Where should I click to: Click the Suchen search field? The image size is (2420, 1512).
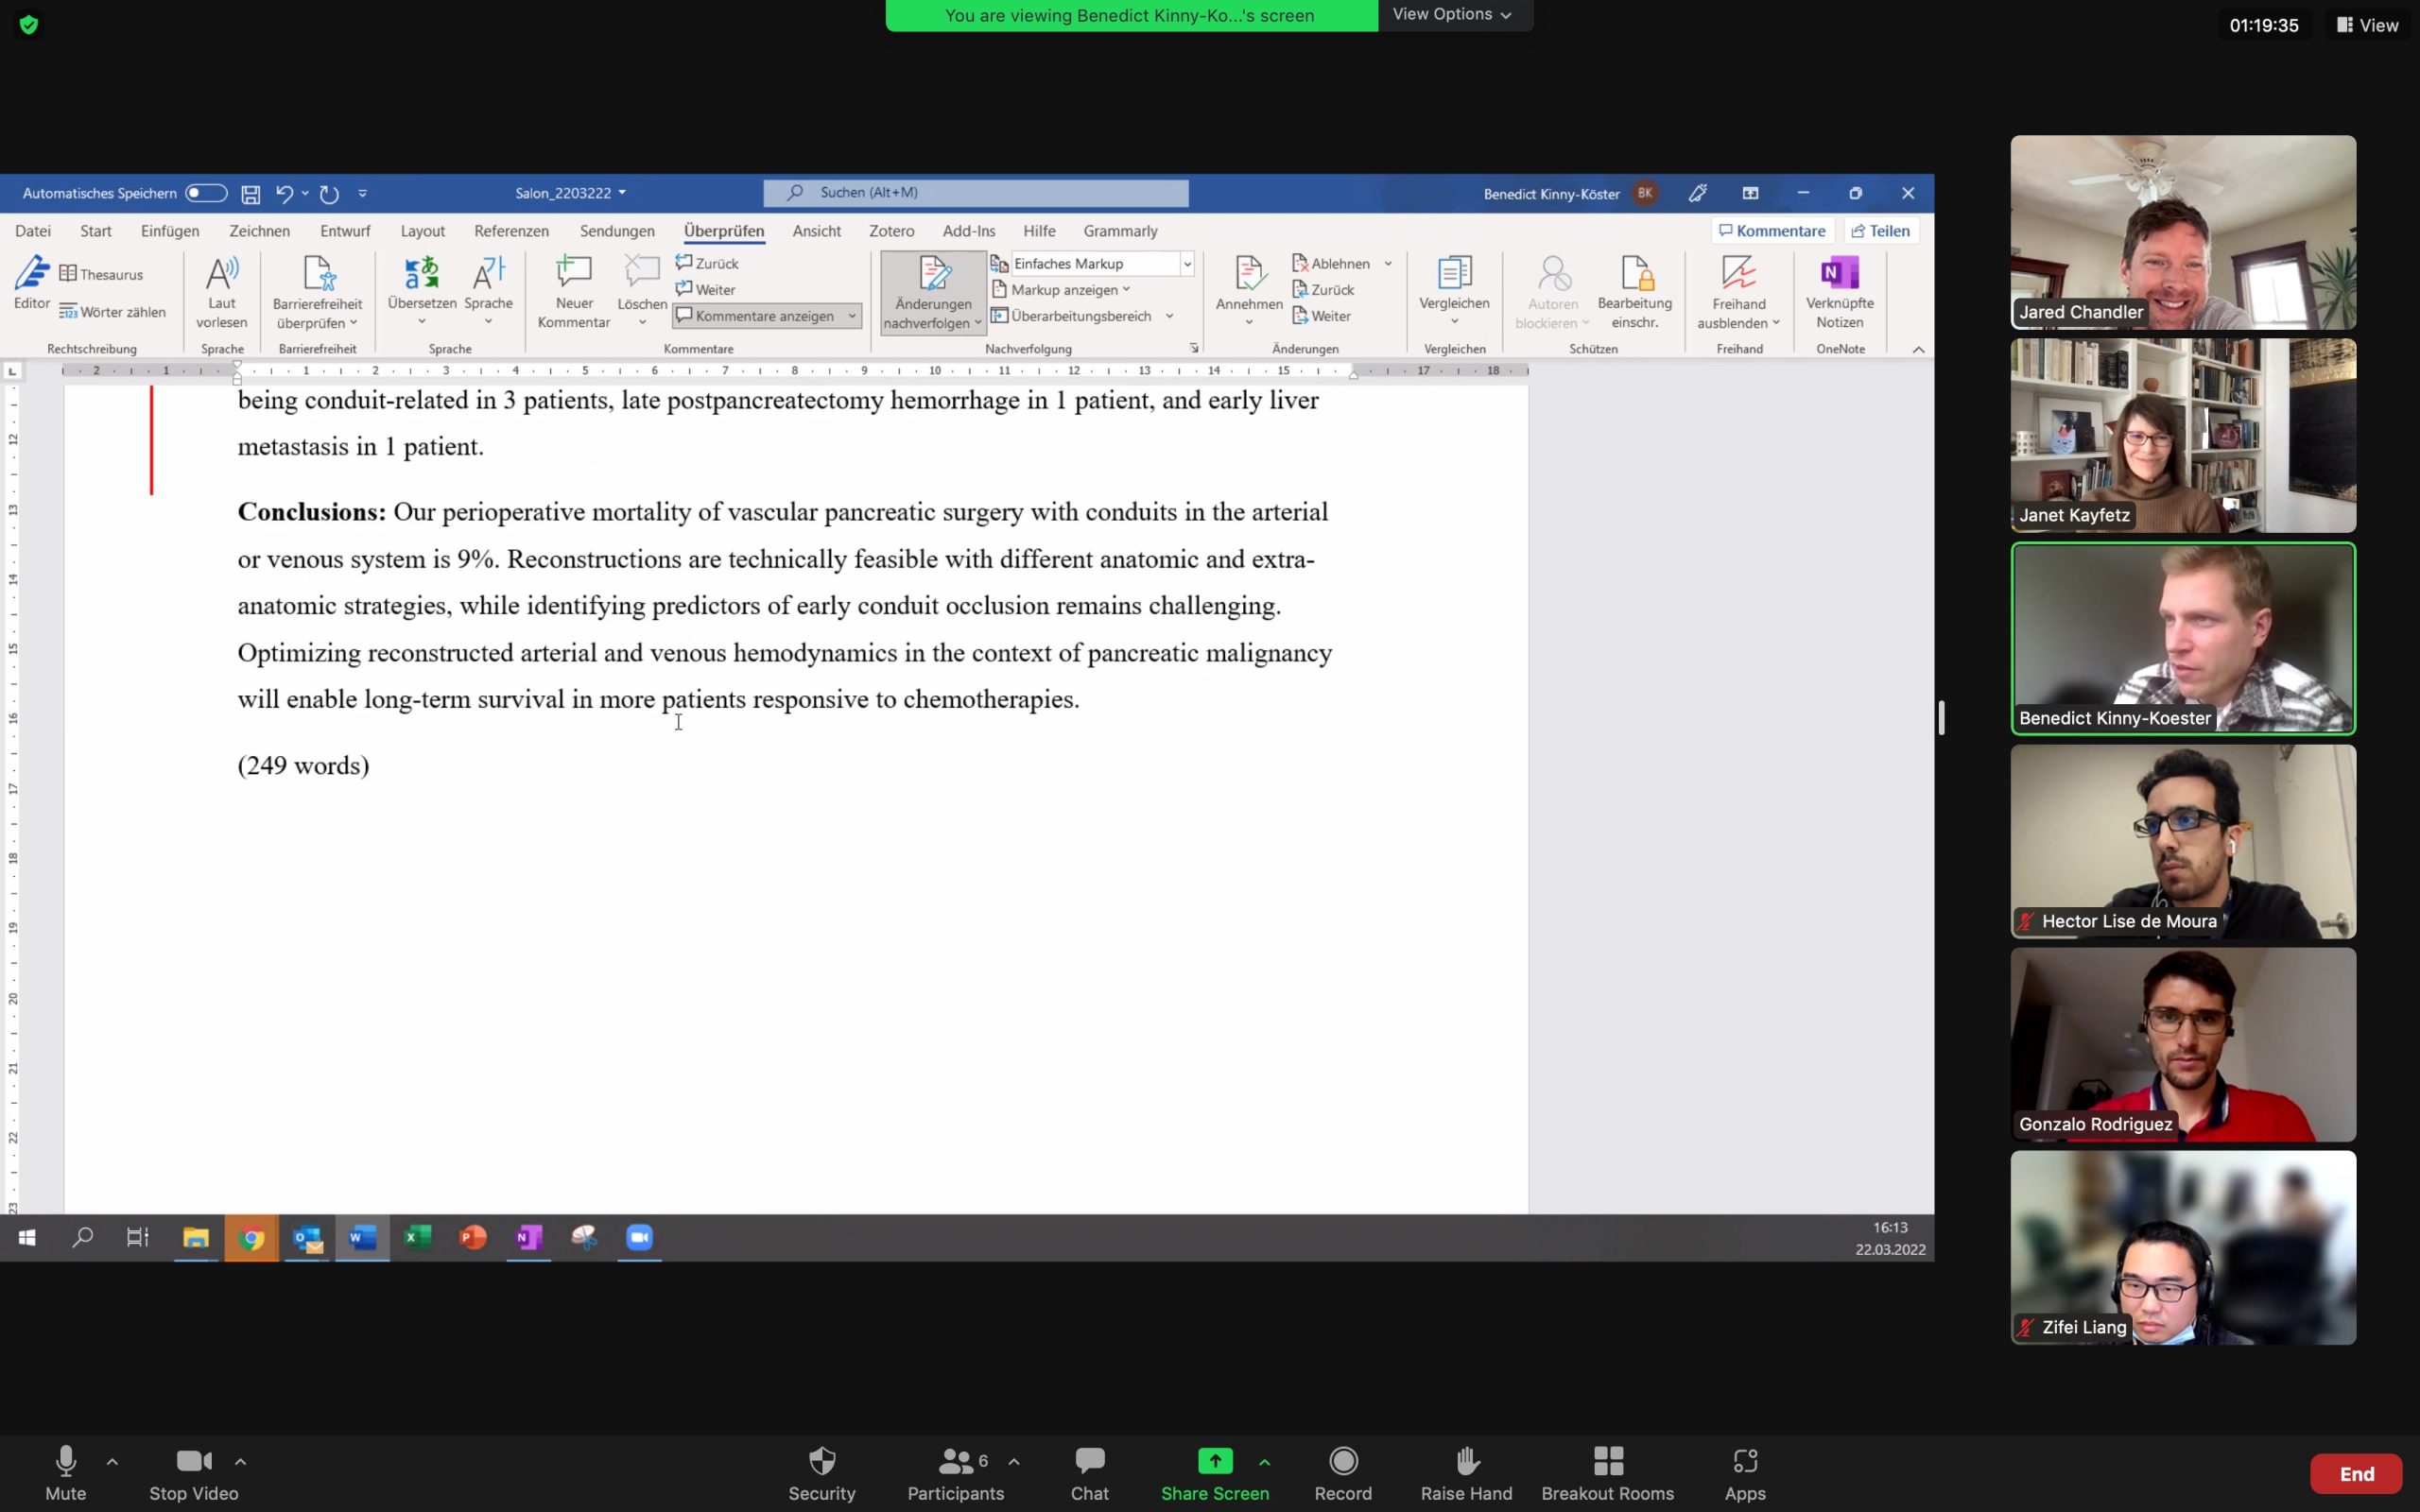(x=975, y=192)
